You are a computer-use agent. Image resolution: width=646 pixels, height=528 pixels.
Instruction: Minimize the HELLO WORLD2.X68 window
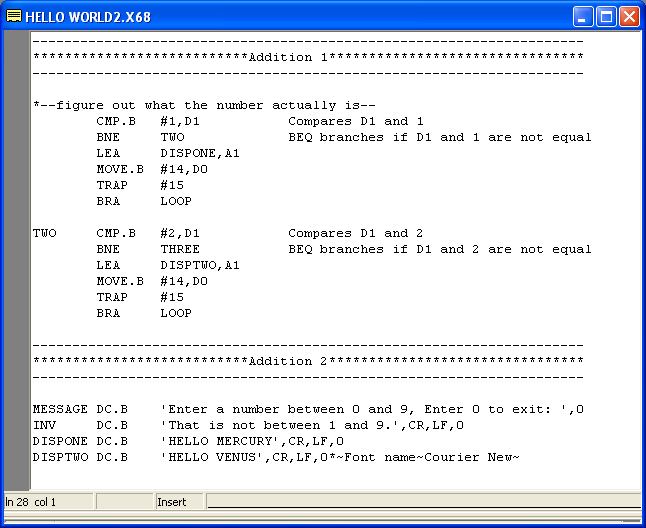(x=584, y=17)
